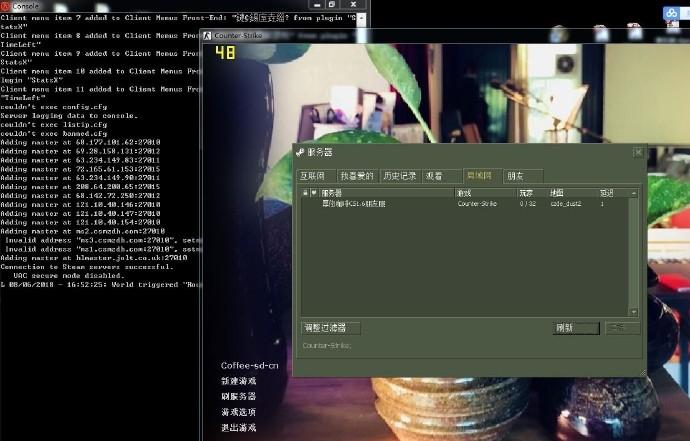Viewport: 690px width, 441px height.
Task: Sort by the 游戏 column header
Action: [x=486, y=193]
